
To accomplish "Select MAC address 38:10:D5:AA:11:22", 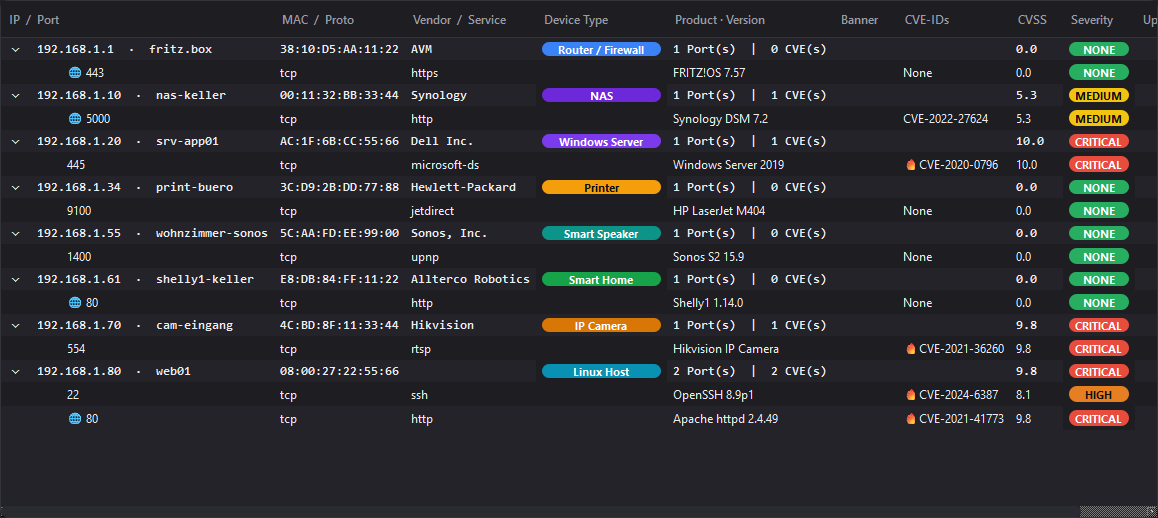I will click(x=339, y=50).
